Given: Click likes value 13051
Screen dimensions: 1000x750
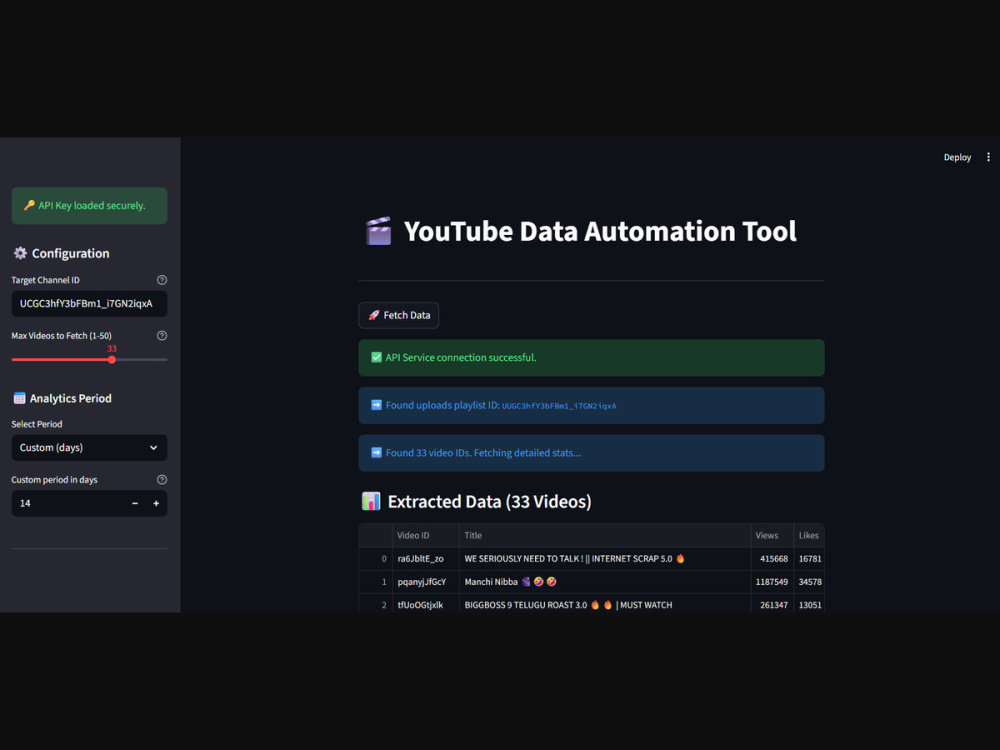Looking at the screenshot, I should pos(809,605).
